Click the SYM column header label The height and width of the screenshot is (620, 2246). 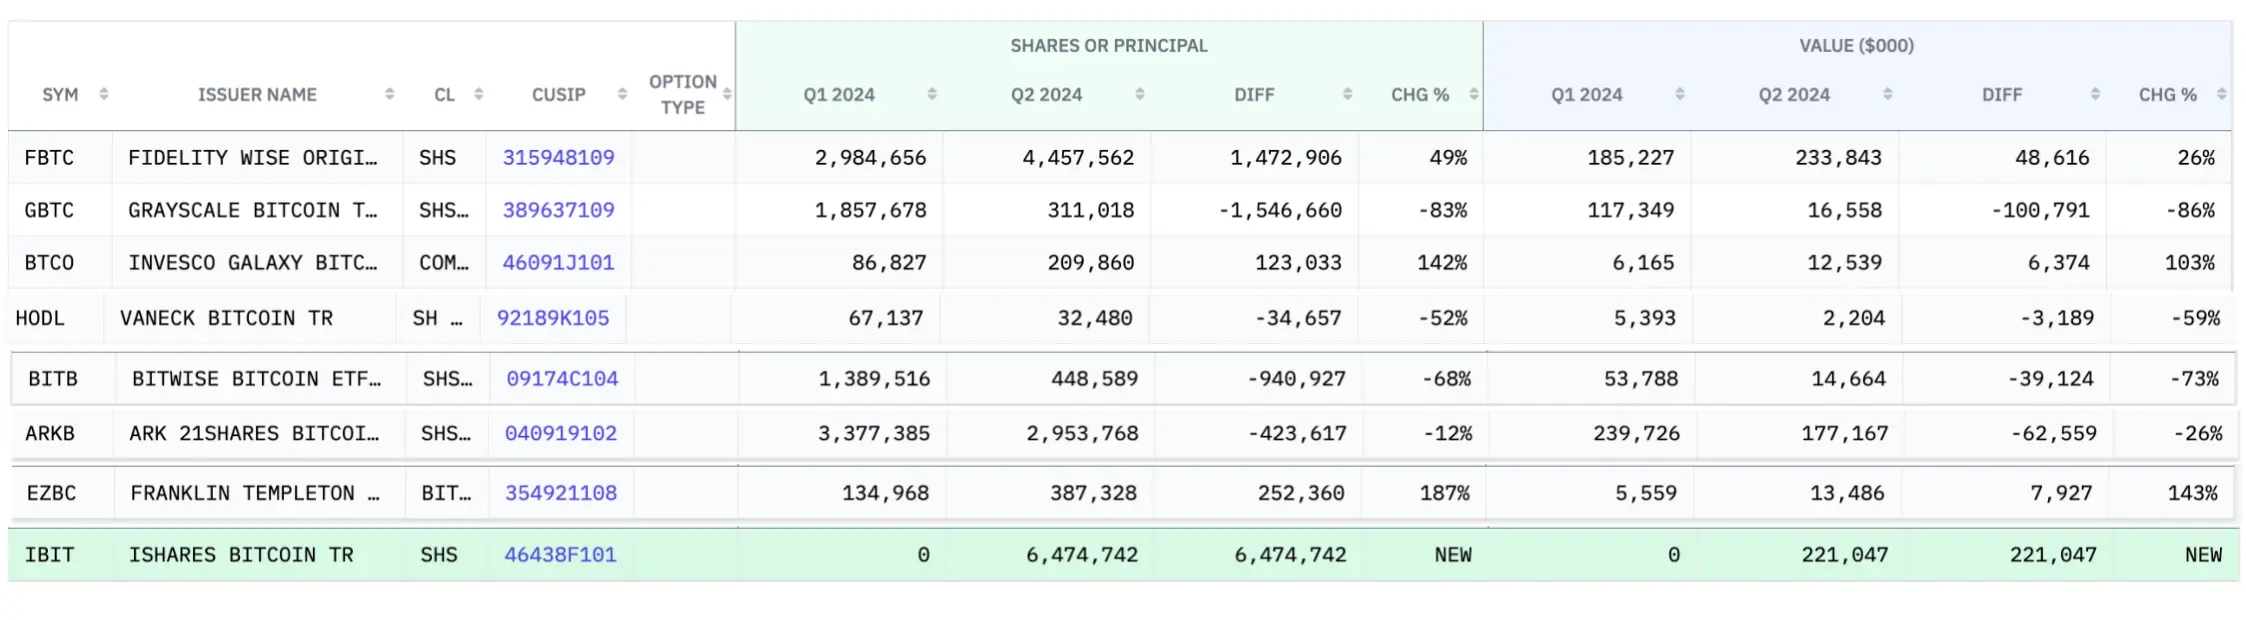(x=60, y=95)
